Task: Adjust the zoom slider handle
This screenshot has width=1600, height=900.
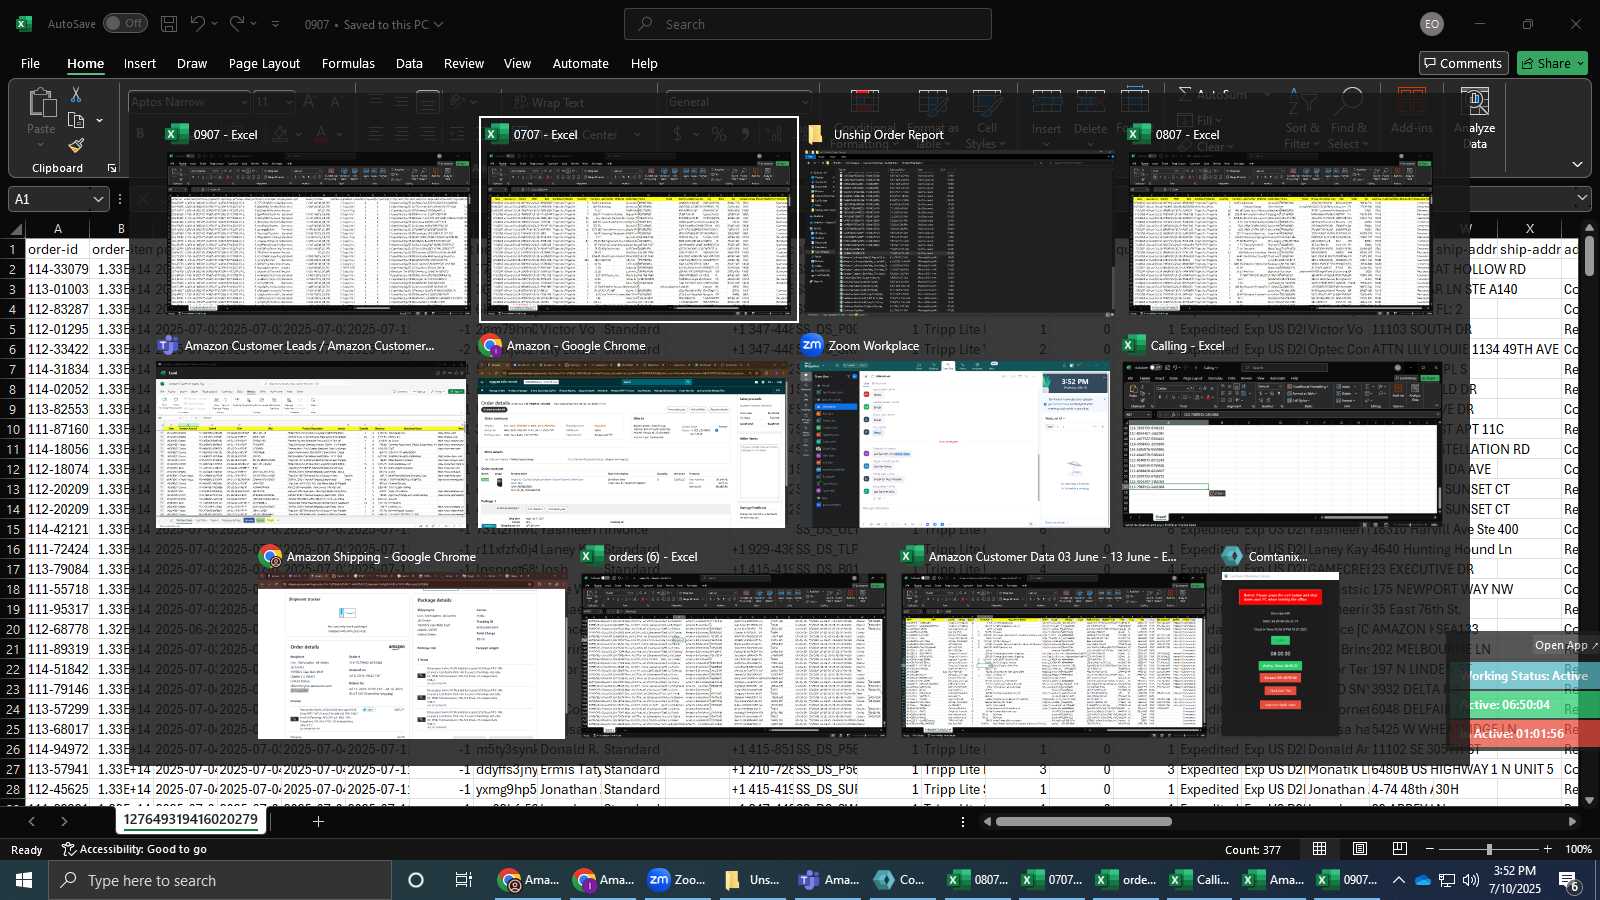Action: coord(1489,849)
